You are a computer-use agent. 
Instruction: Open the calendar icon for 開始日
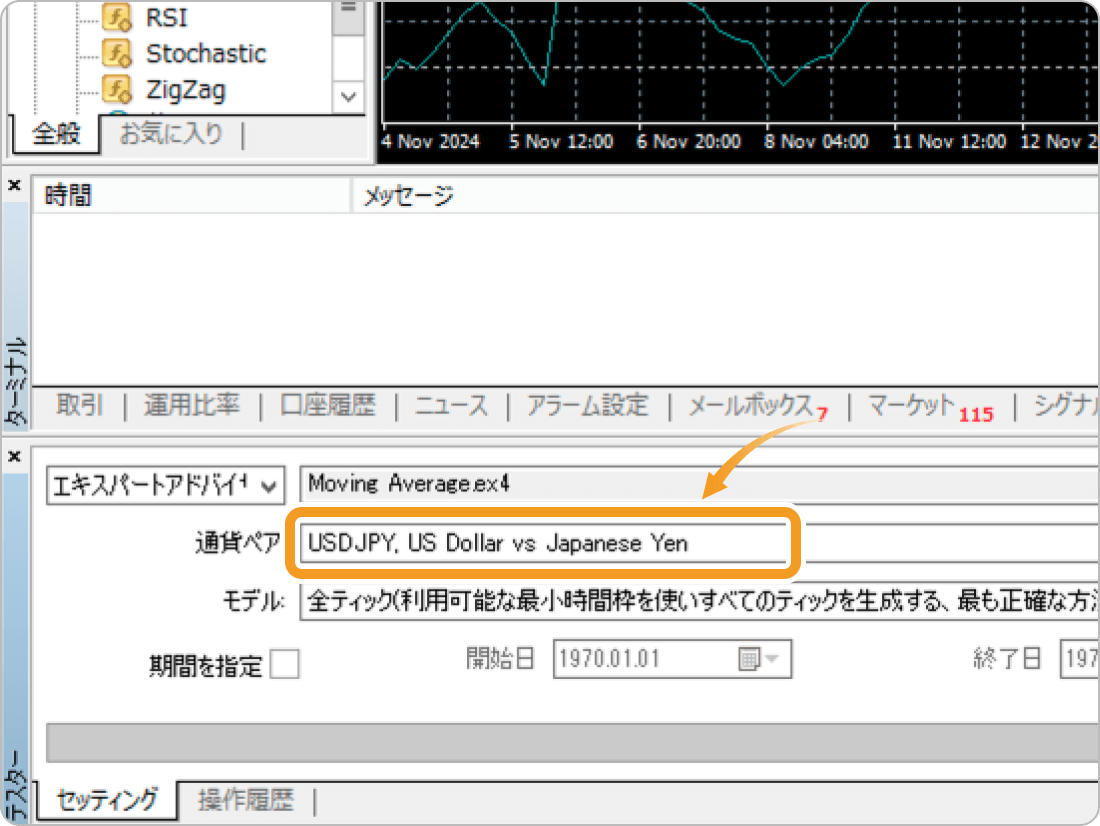click(749, 658)
